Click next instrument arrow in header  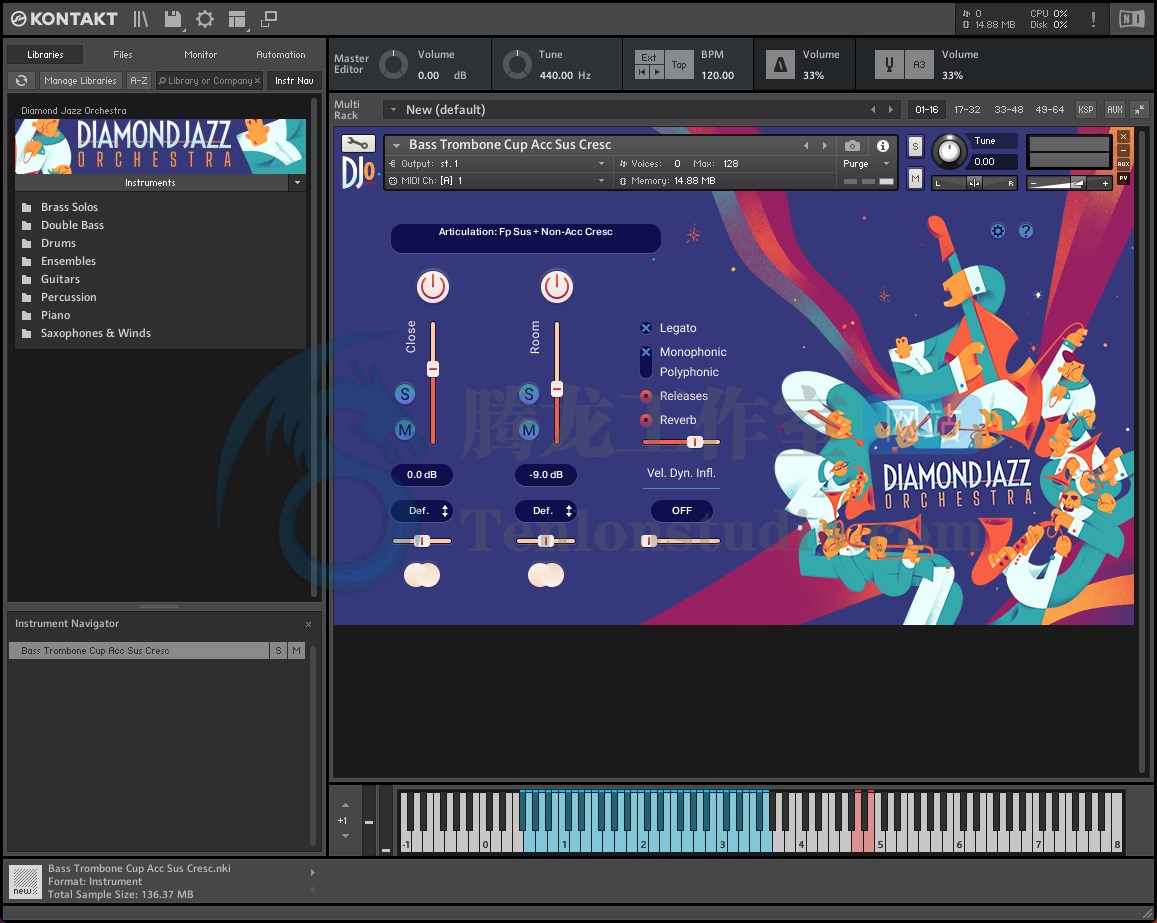(x=825, y=145)
